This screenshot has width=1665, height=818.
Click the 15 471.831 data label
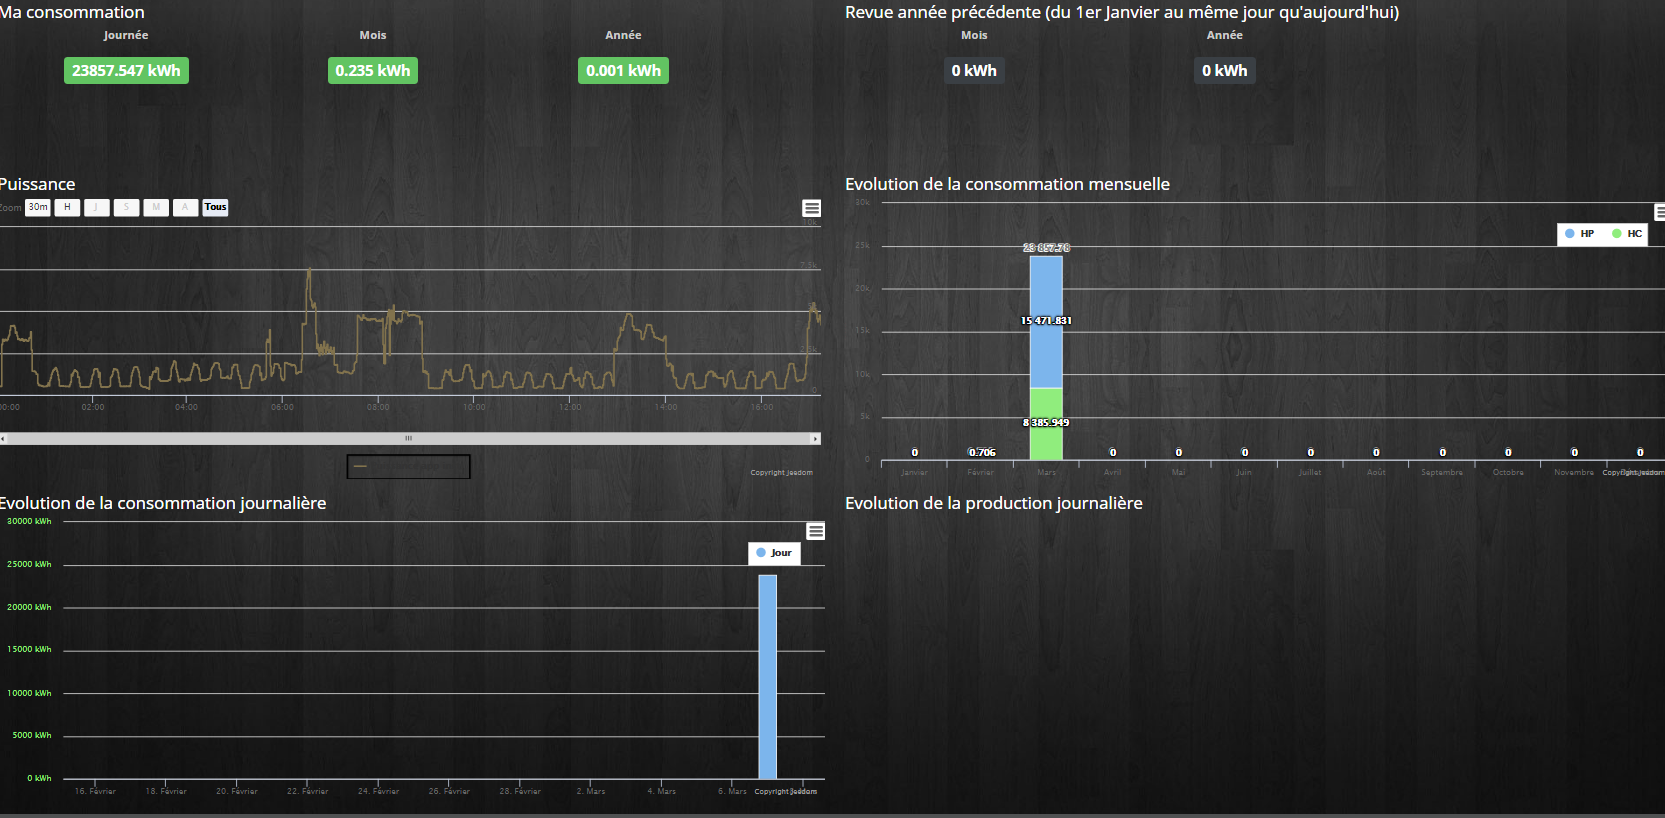(x=1046, y=321)
